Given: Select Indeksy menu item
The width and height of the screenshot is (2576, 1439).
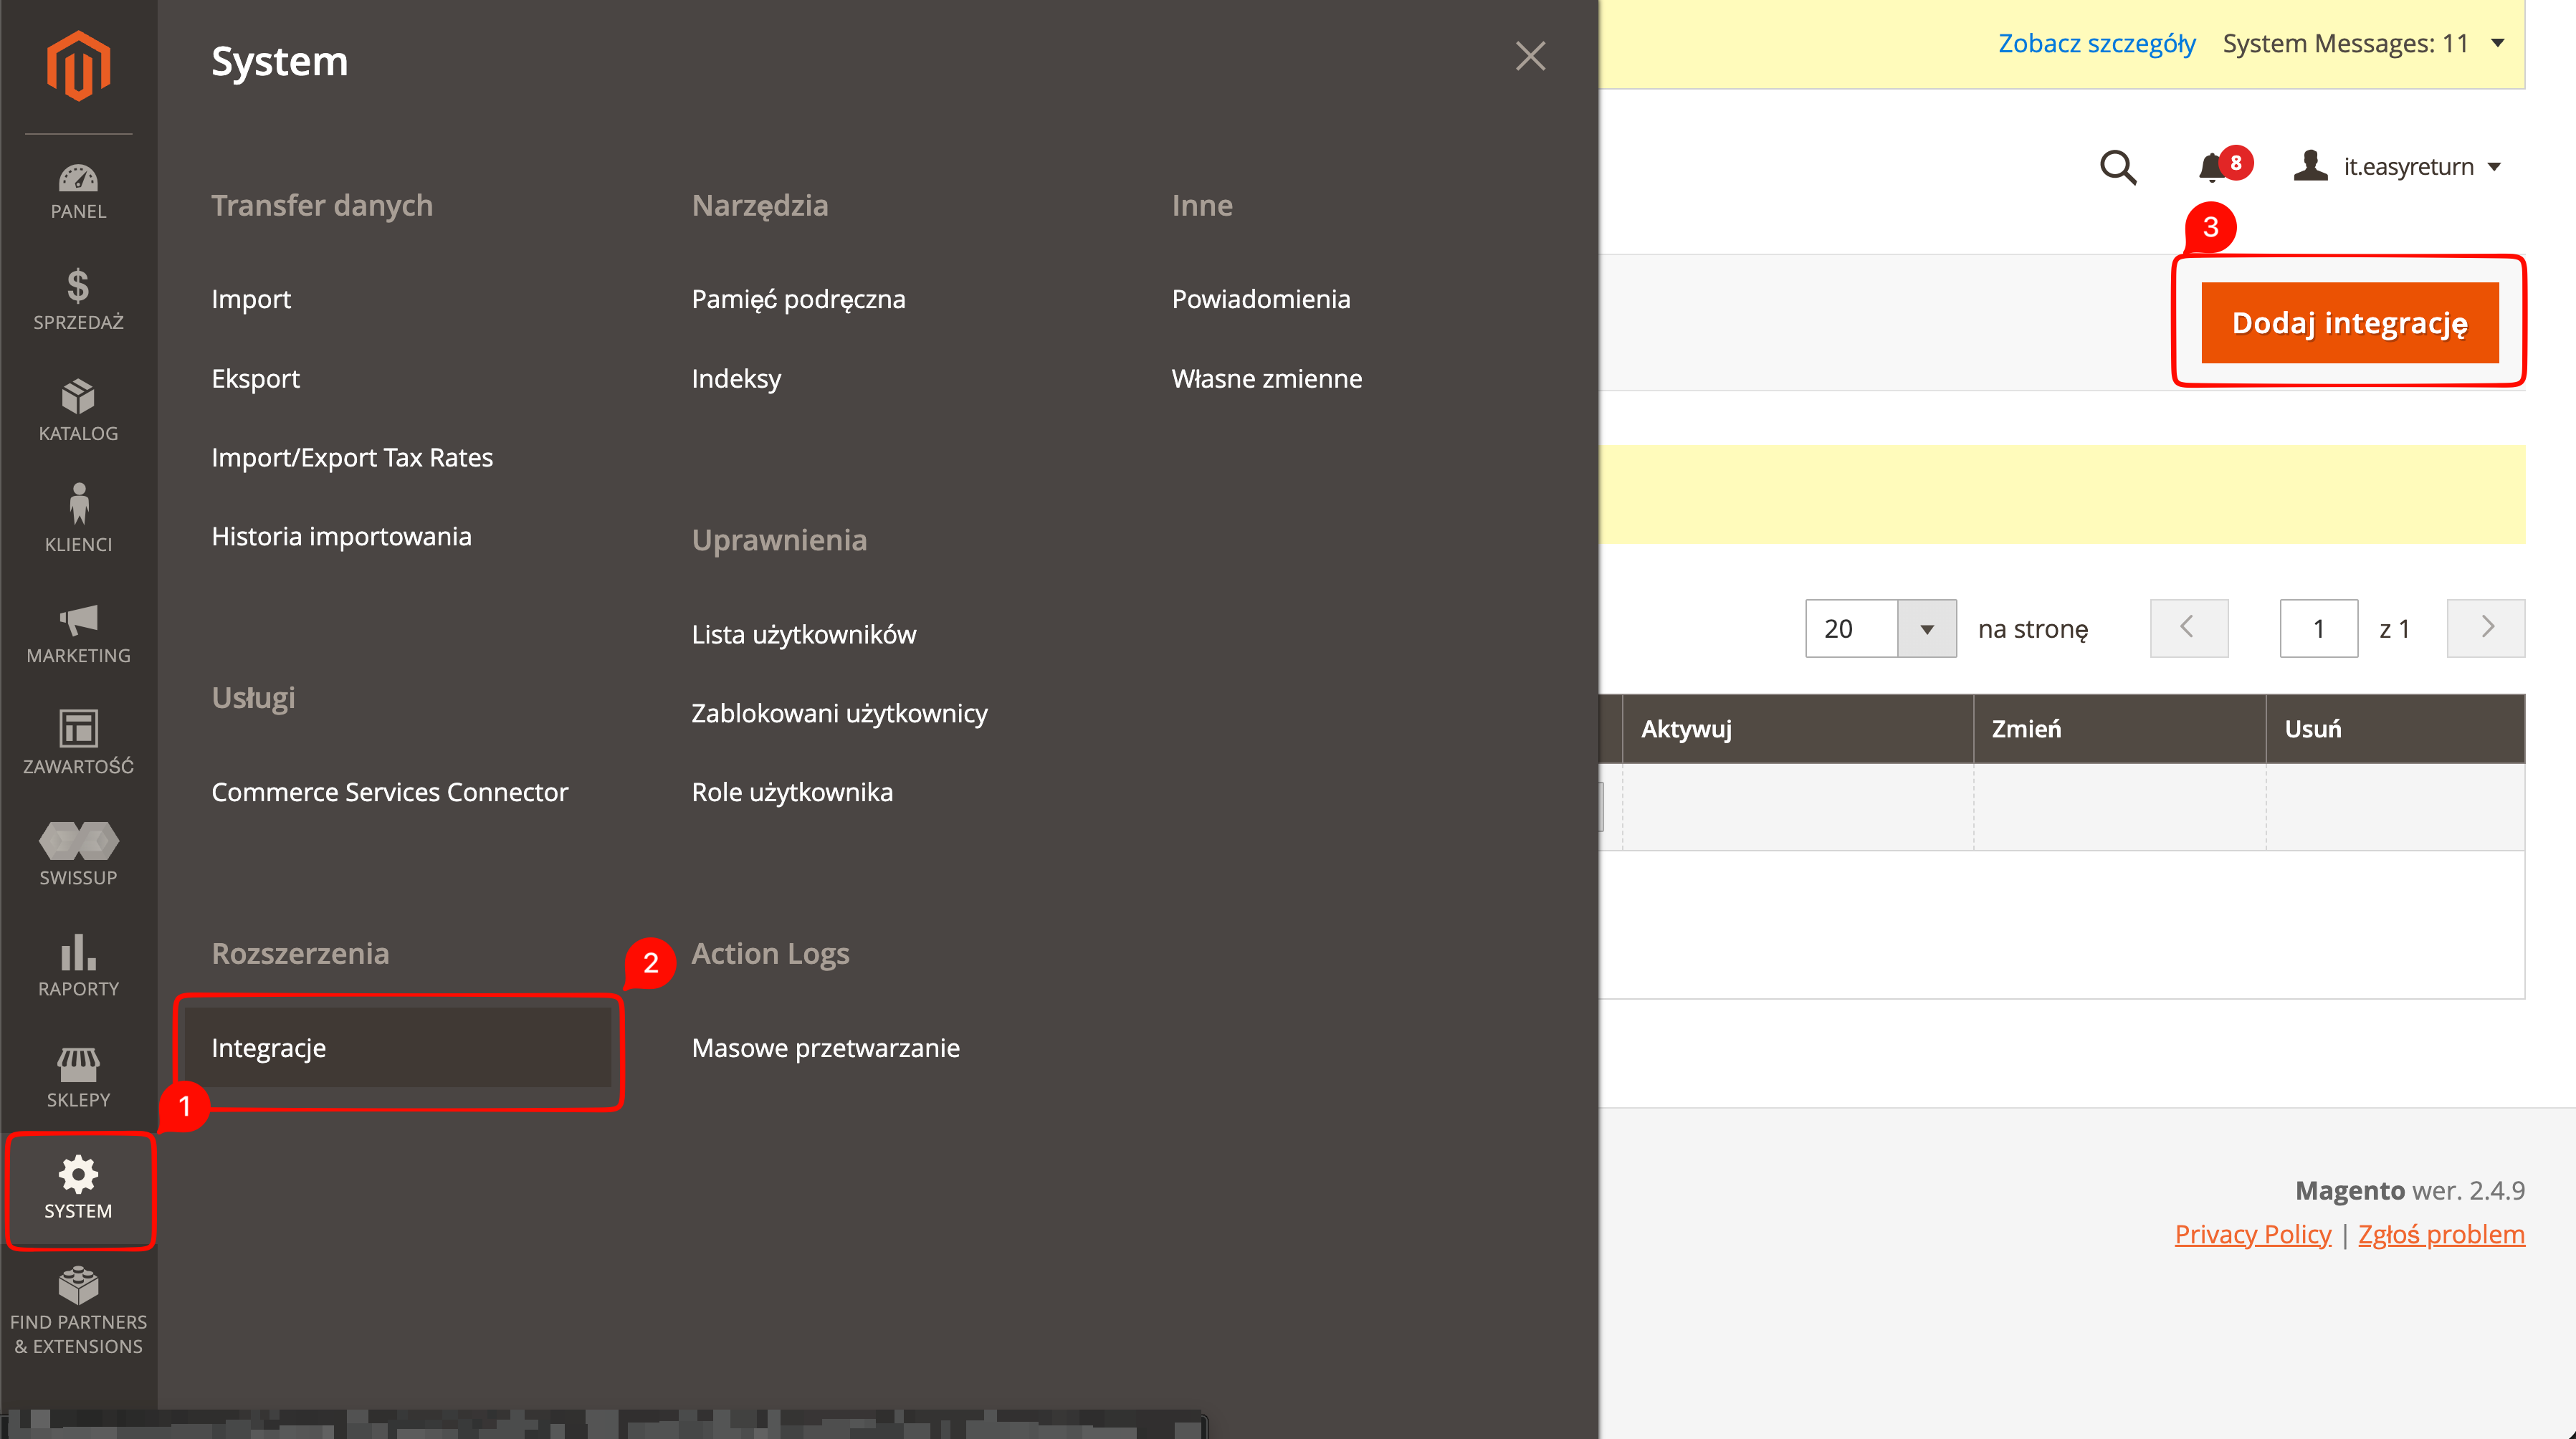Looking at the screenshot, I should [736, 378].
